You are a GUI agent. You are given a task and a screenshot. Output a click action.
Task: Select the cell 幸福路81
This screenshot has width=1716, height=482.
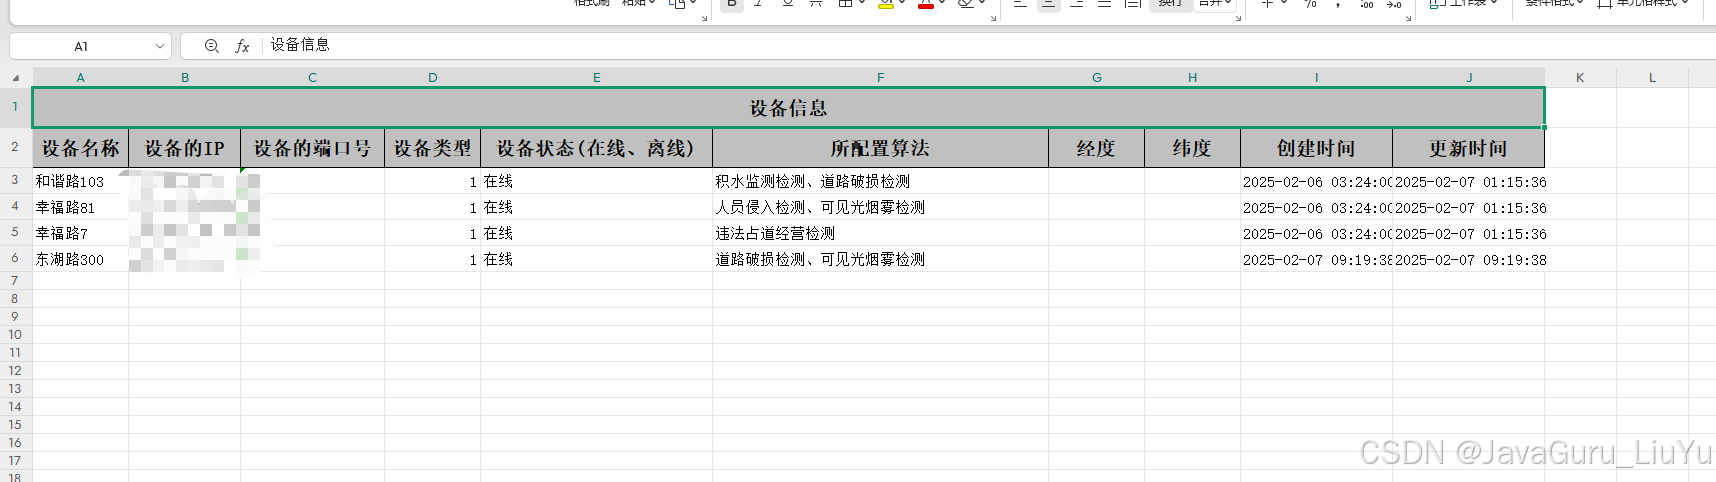80,207
